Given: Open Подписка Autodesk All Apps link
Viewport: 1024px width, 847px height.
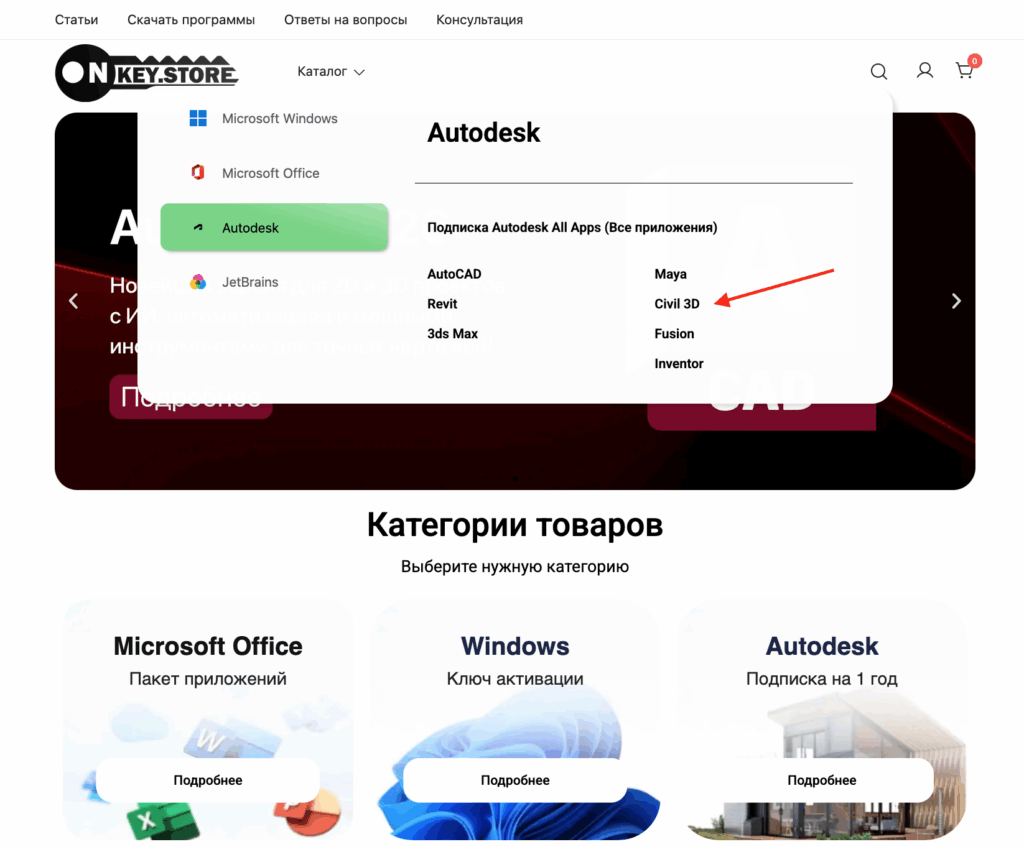Looking at the screenshot, I should click(572, 227).
